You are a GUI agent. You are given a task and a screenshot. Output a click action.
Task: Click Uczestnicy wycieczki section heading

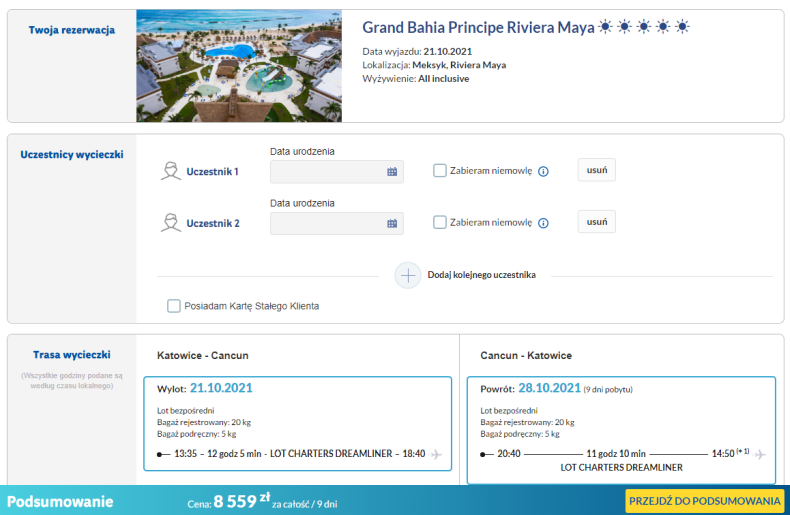[72, 154]
